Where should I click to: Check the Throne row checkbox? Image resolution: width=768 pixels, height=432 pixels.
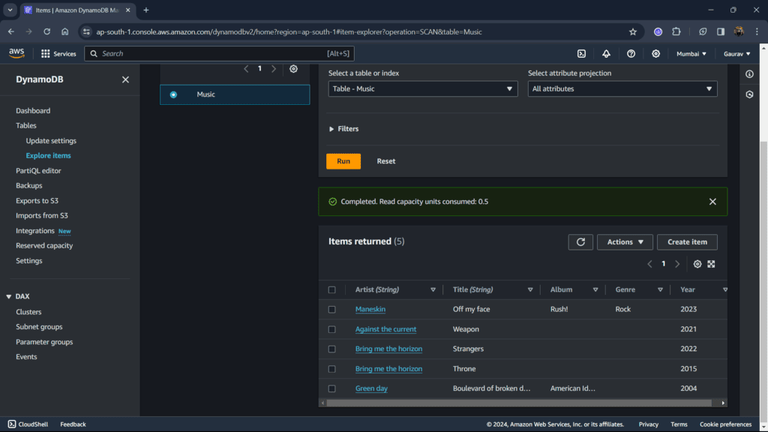(x=332, y=369)
